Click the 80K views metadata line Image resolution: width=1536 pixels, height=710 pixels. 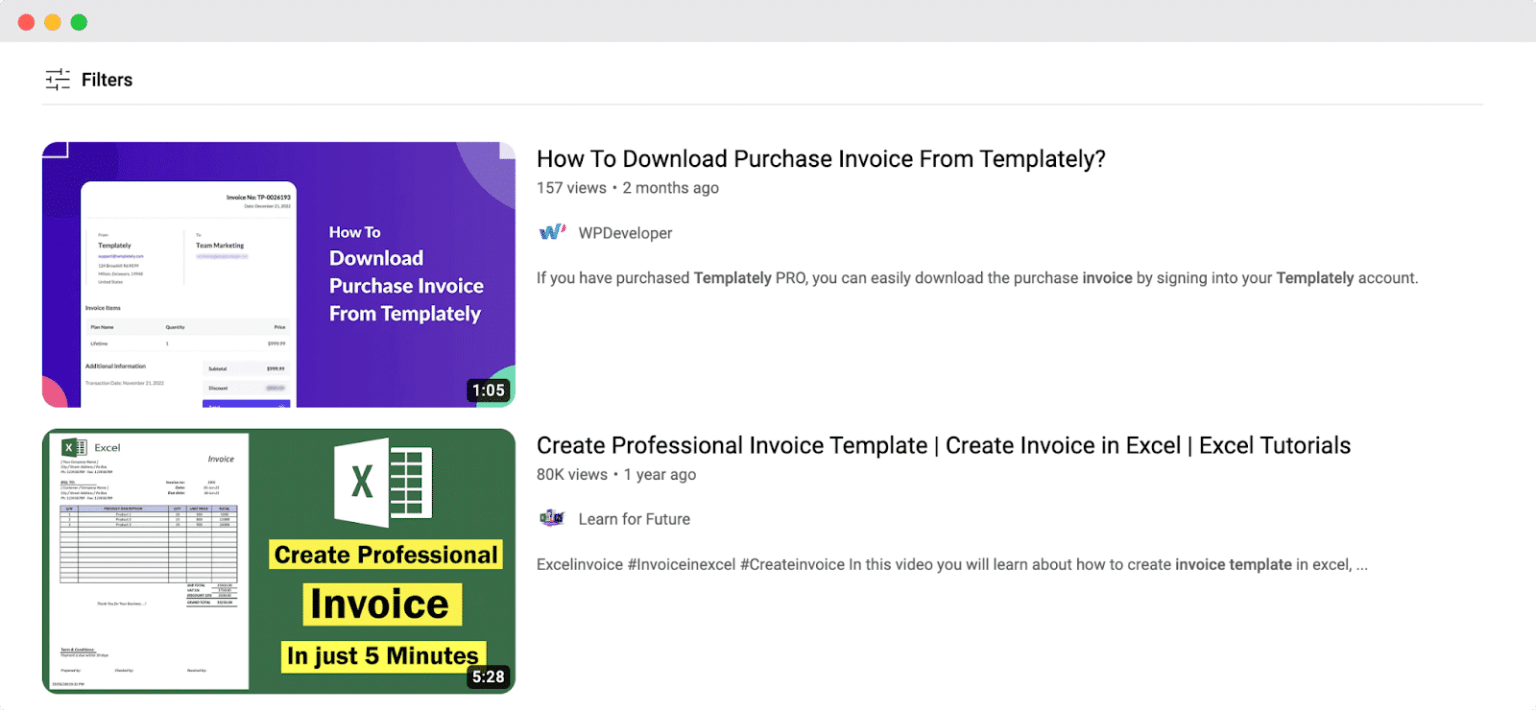coord(616,475)
